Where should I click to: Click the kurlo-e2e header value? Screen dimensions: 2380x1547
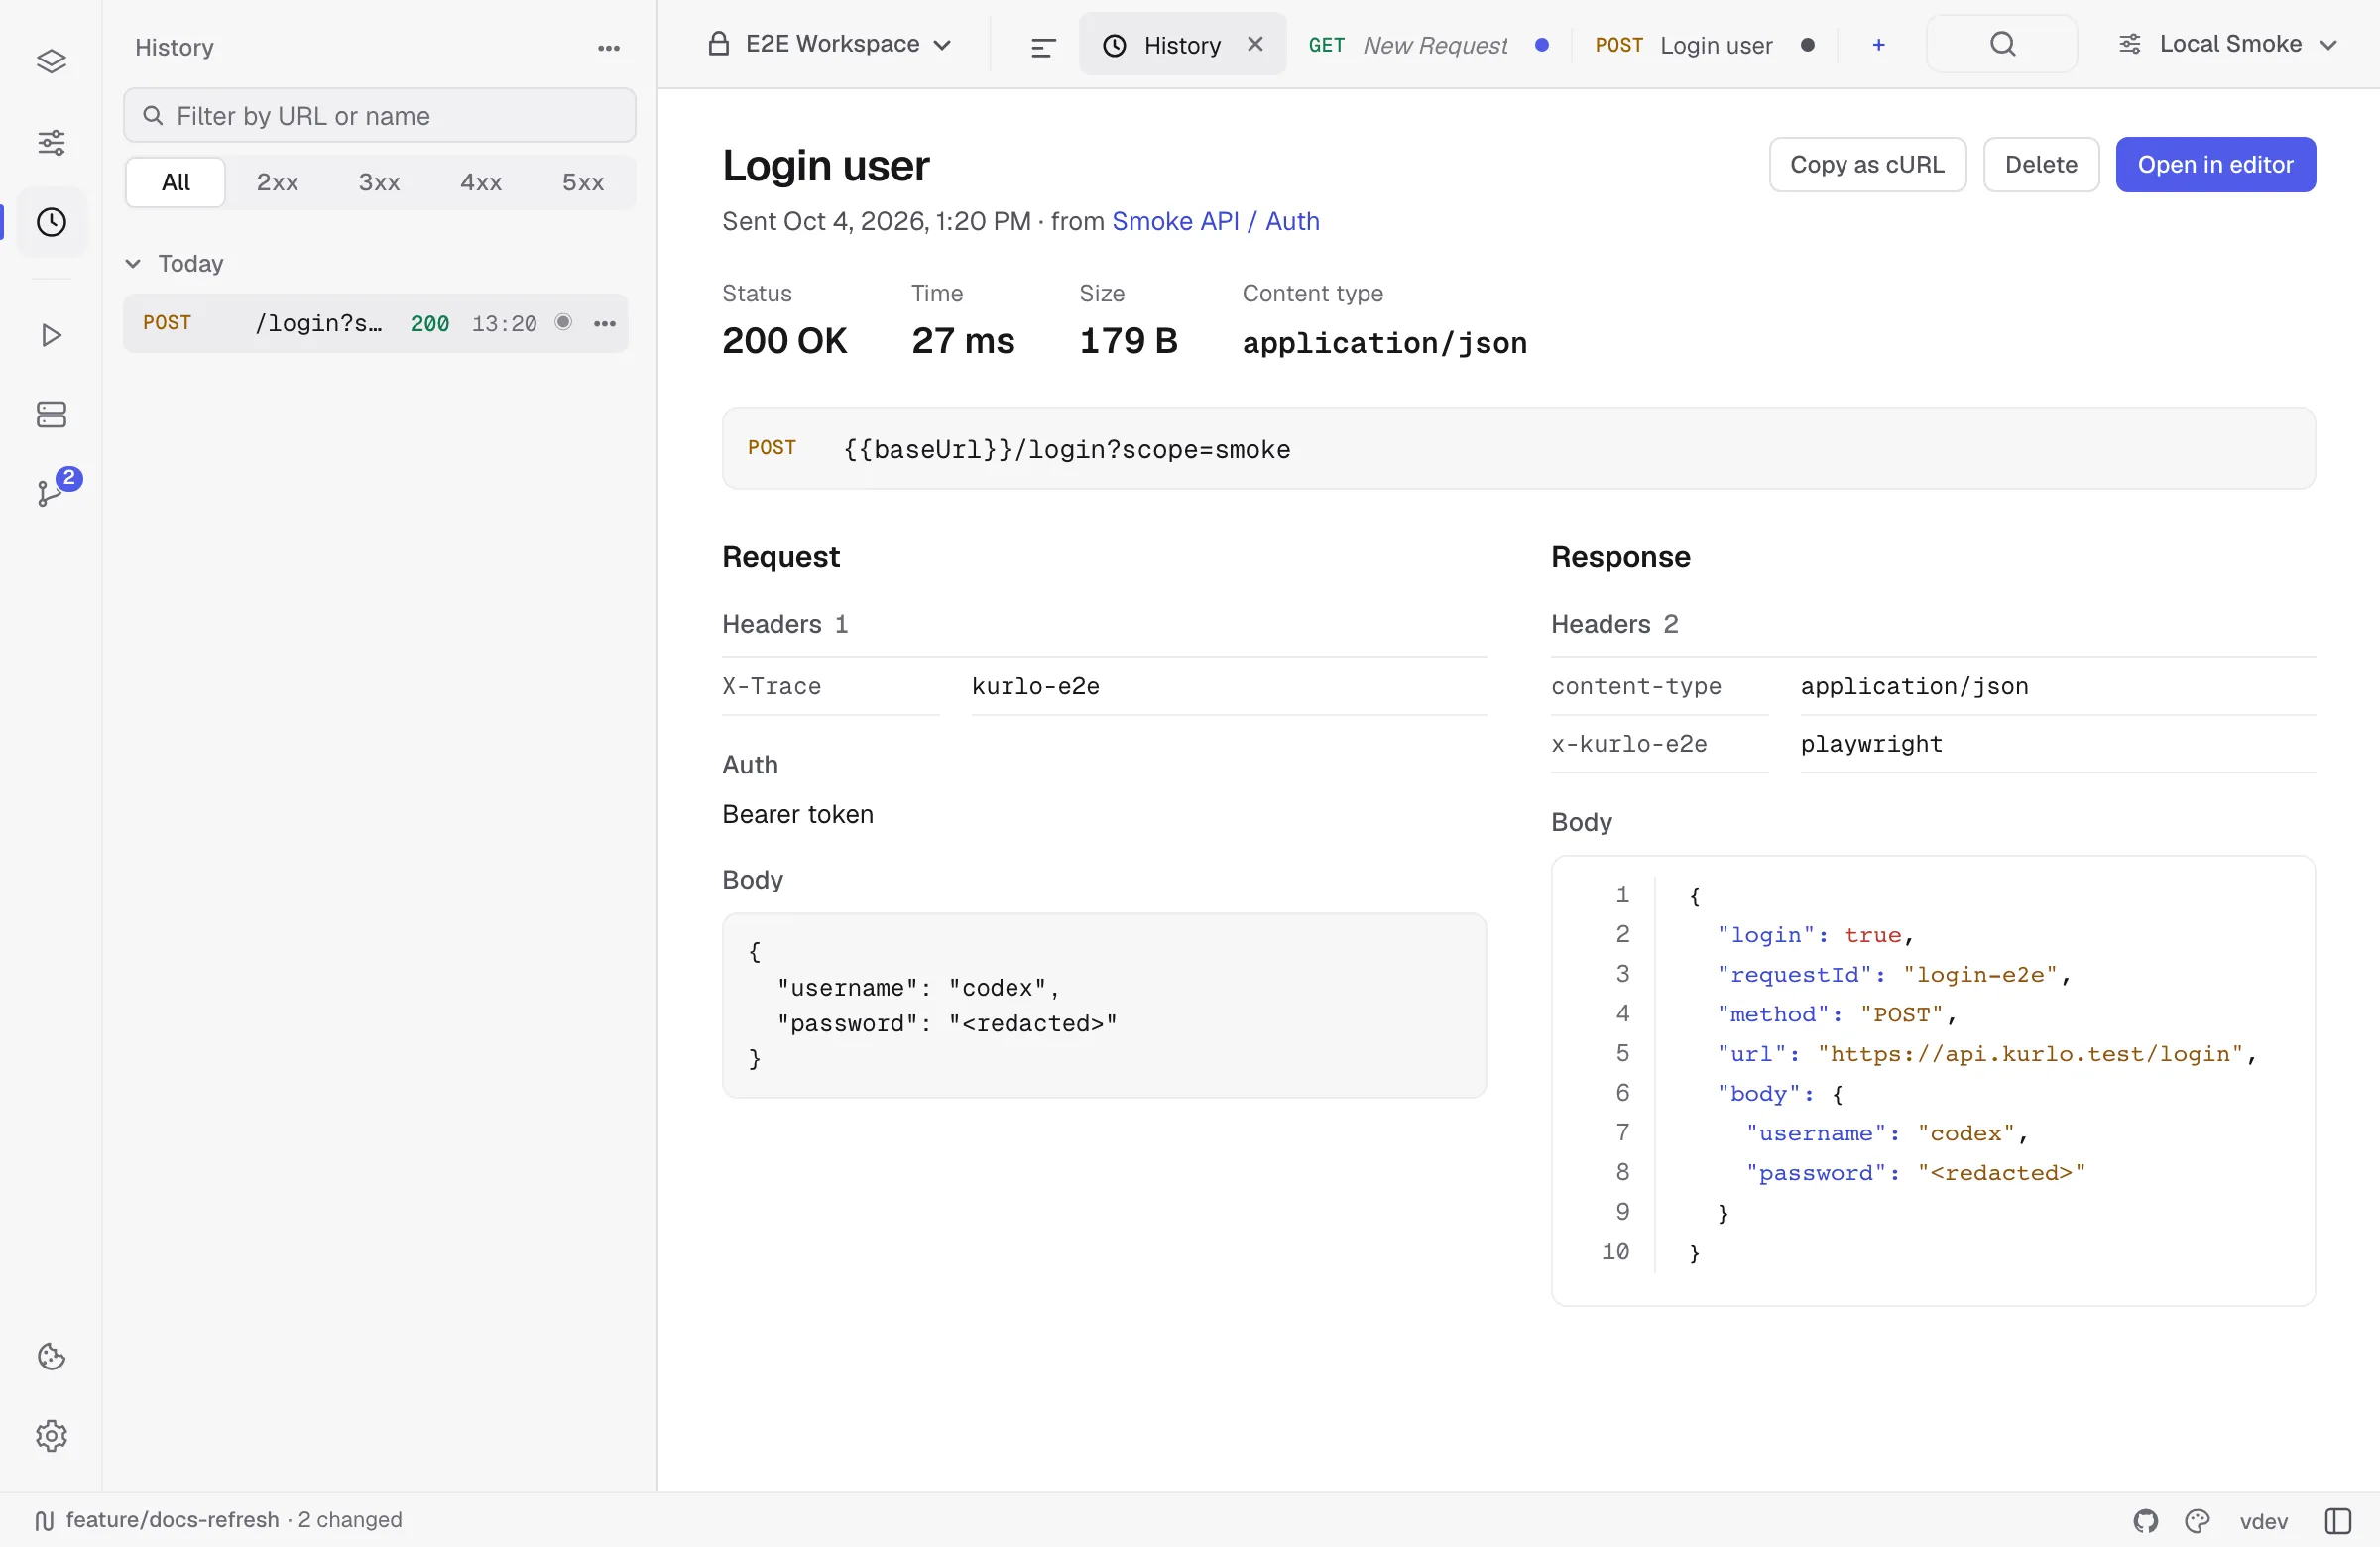(x=1036, y=686)
